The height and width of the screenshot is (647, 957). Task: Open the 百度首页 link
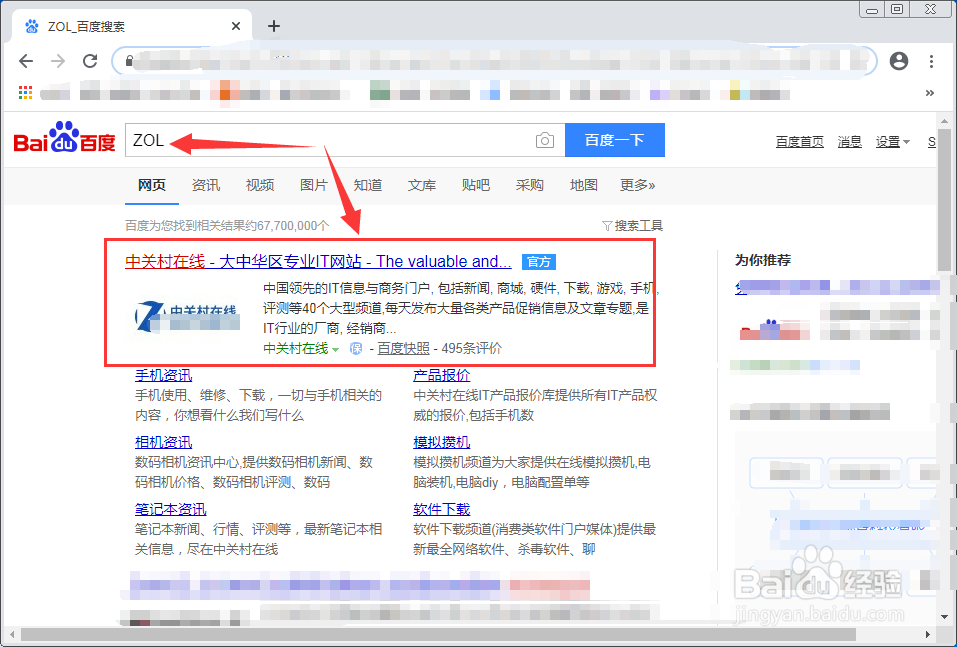point(800,142)
